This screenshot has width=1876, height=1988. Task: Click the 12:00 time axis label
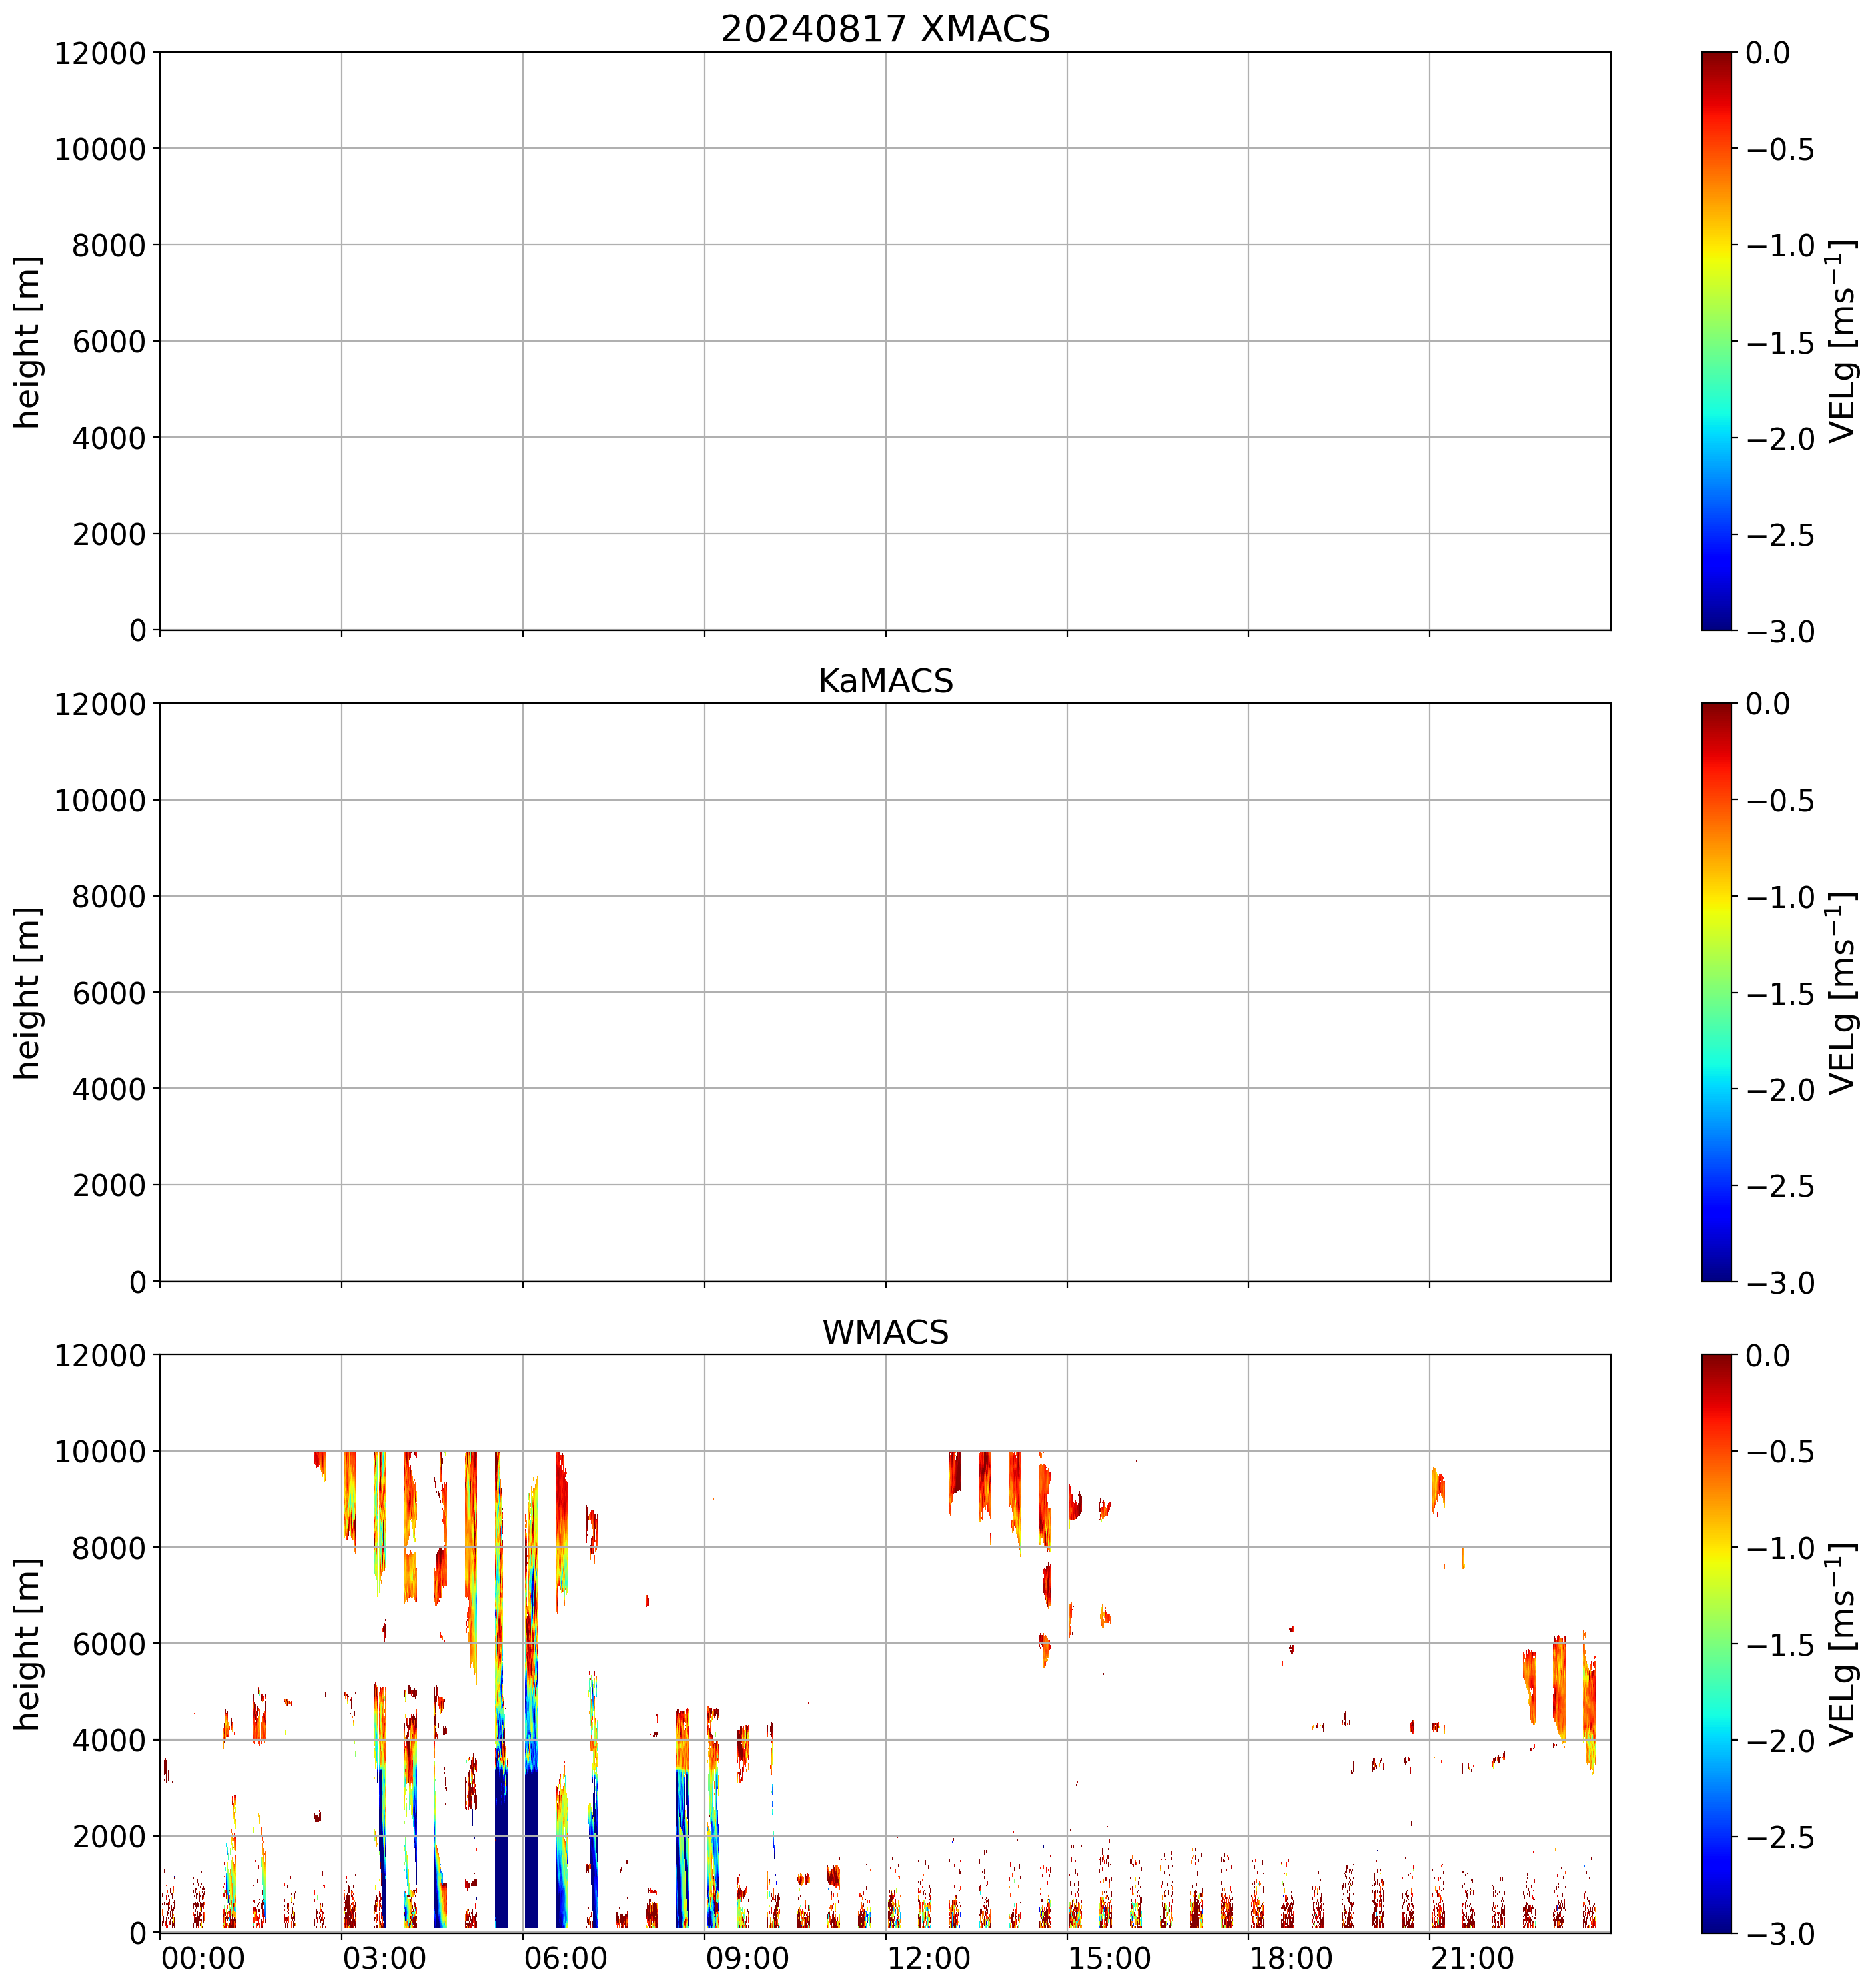tap(929, 1958)
